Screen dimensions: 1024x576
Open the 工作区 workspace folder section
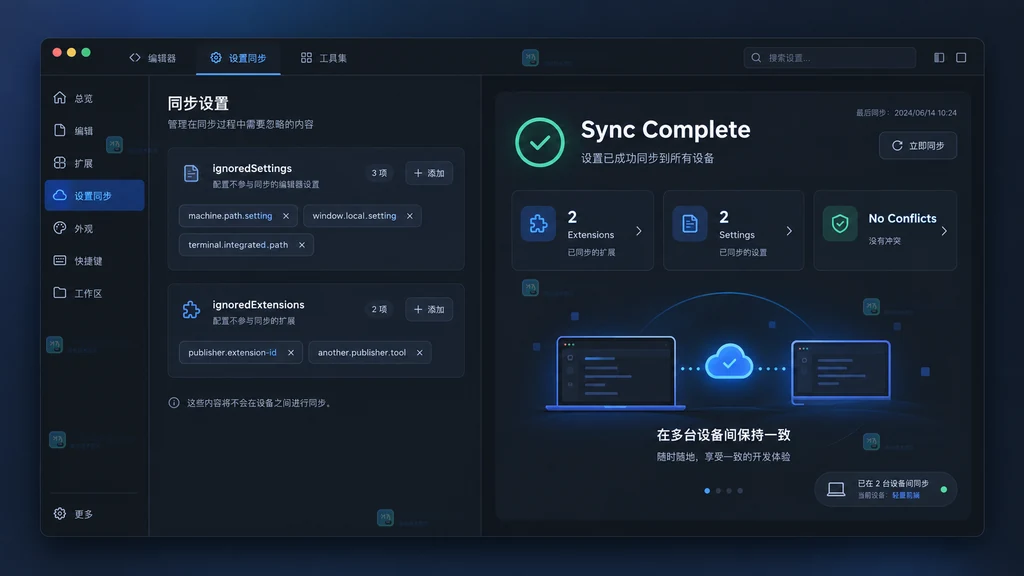click(94, 293)
